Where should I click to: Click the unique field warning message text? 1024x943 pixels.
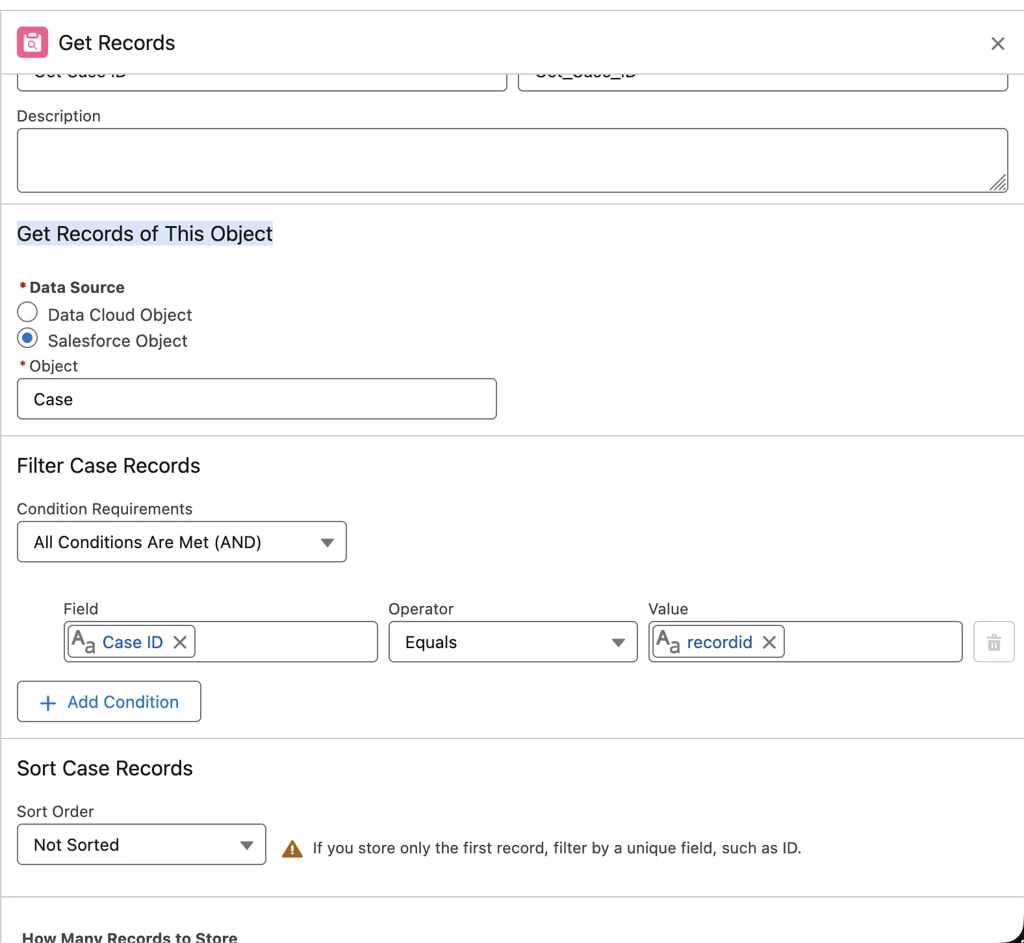[x=556, y=848]
